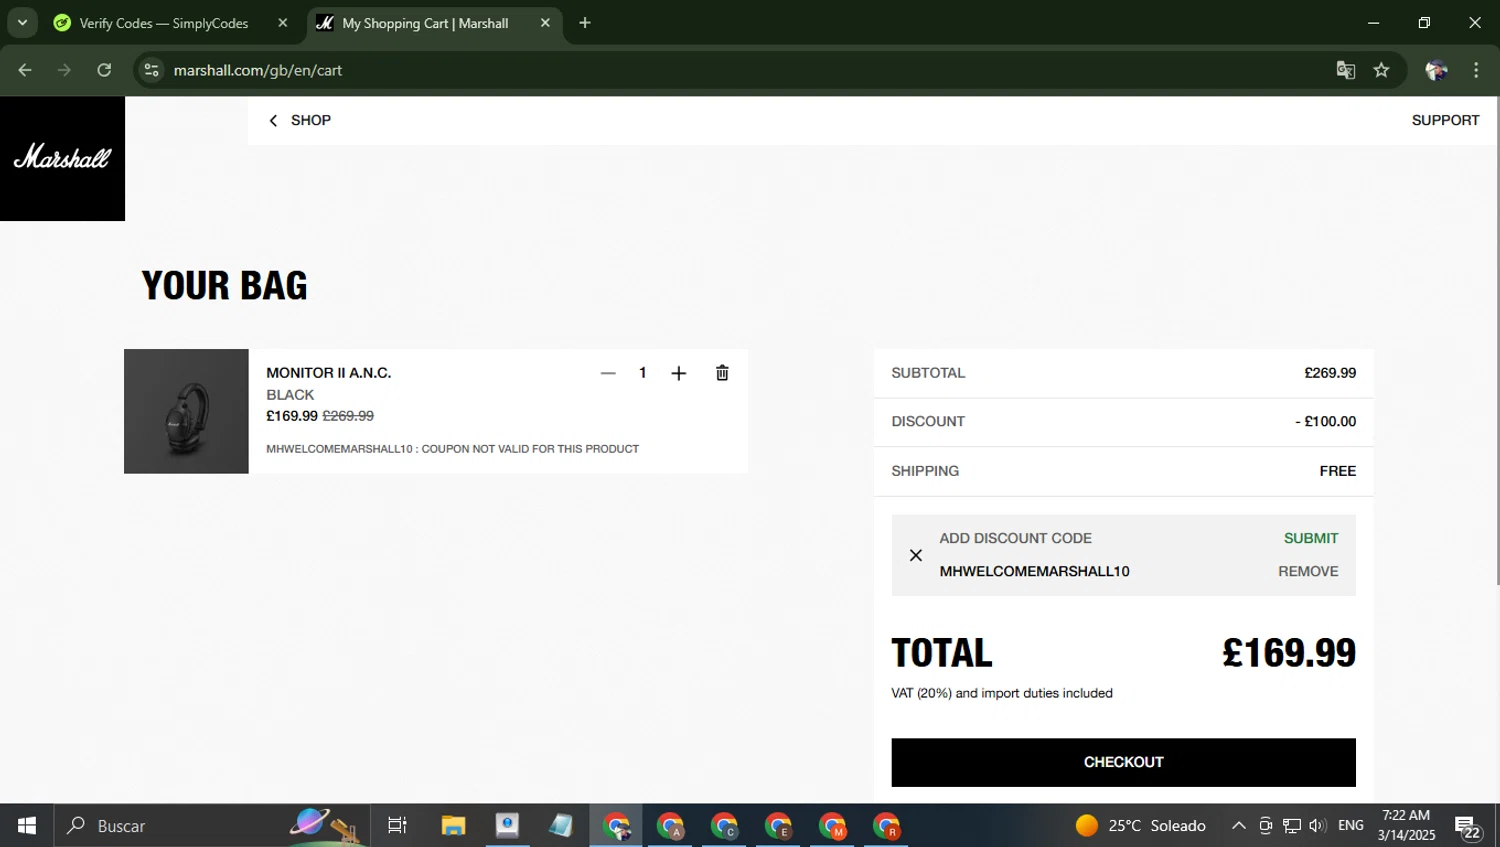The image size is (1500, 847).
Task: Open the clock showing 7:22 AM
Action: (x=1406, y=825)
